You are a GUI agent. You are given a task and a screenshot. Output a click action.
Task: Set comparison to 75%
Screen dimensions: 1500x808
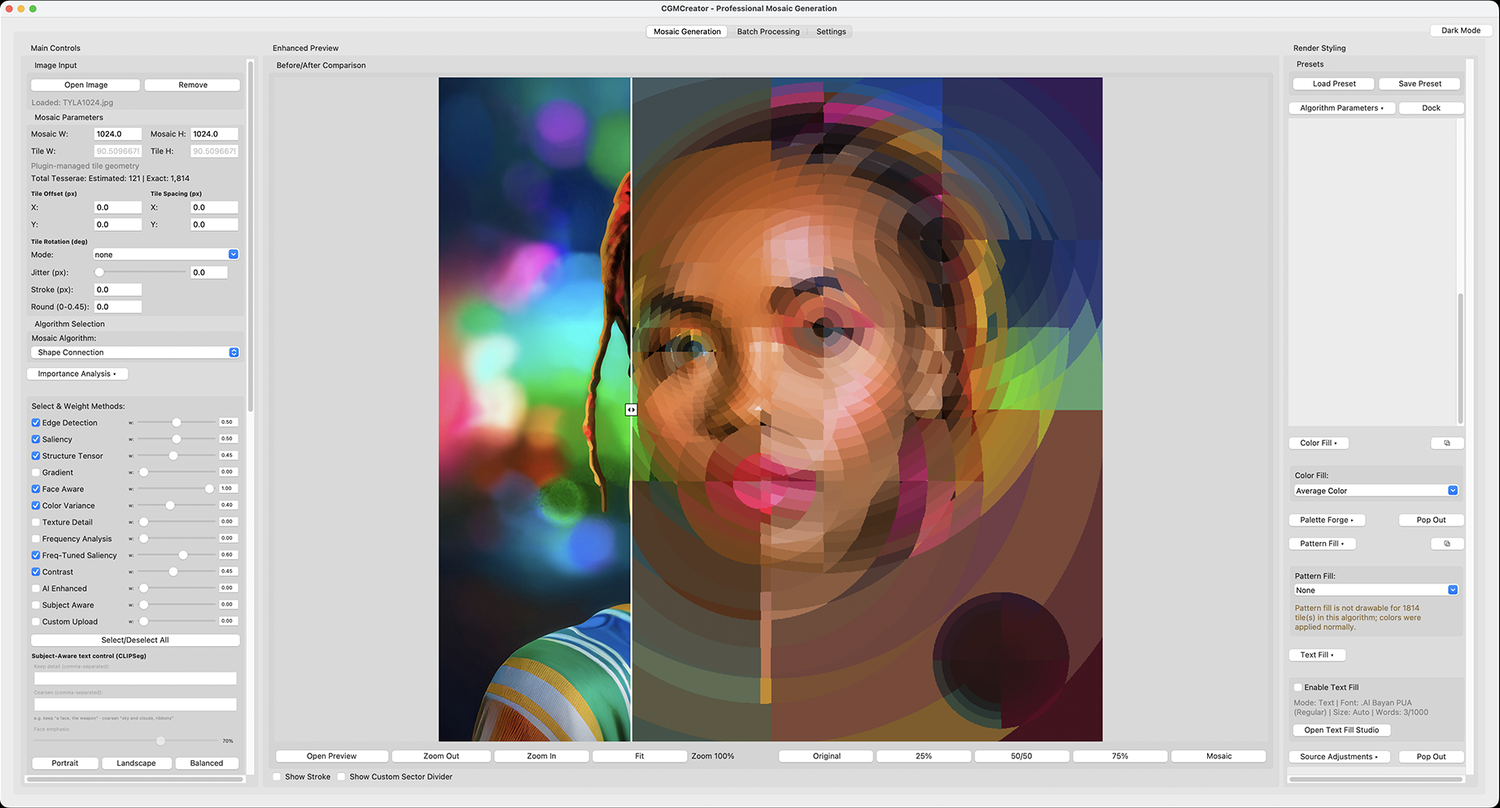pos(1120,756)
